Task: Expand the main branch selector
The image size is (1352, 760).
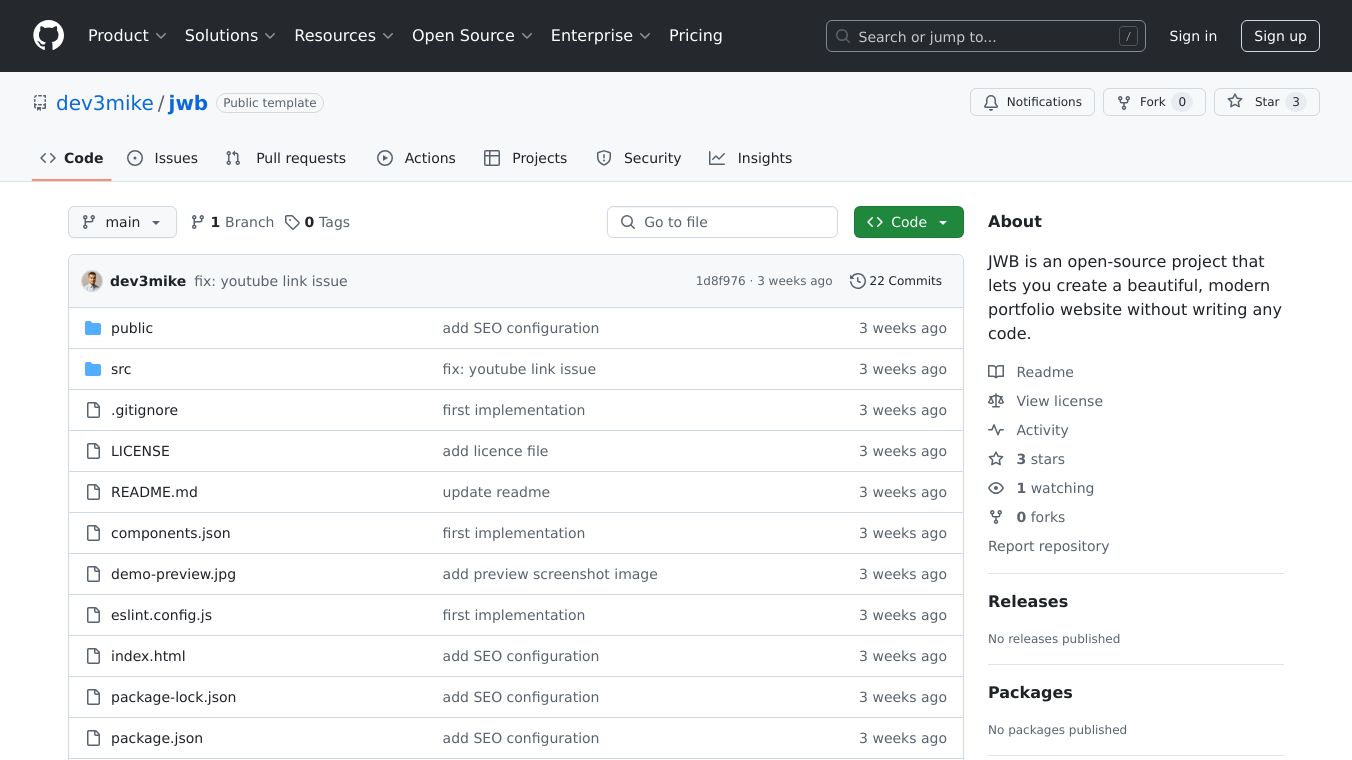Action: (x=122, y=222)
